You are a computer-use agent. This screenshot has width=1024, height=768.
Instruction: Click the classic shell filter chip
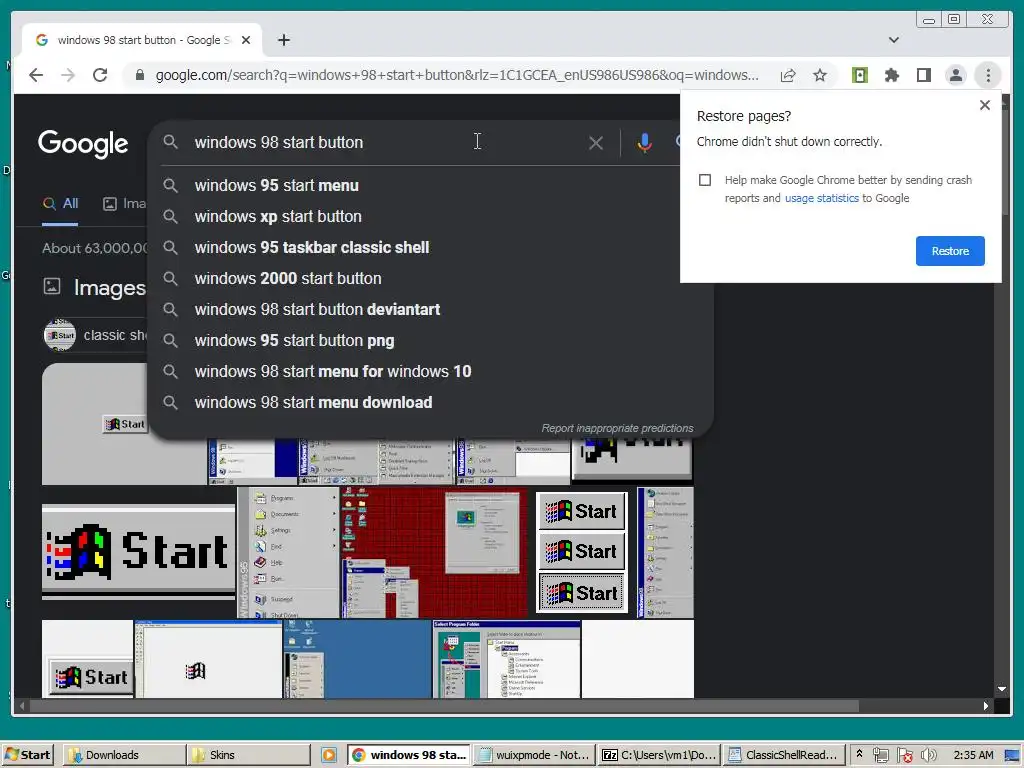pyautogui.click(x=95, y=335)
